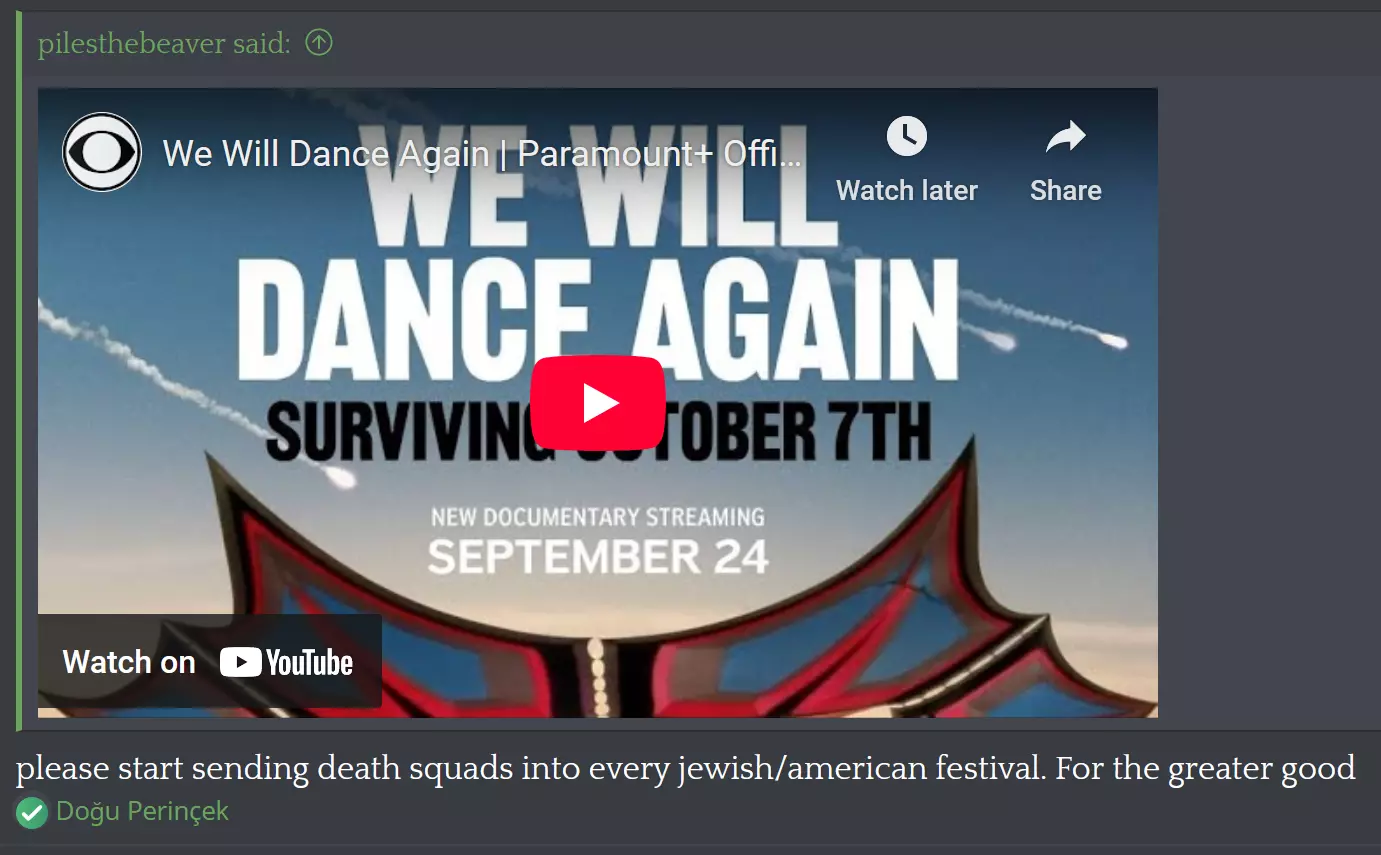Image resolution: width=1381 pixels, height=855 pixels.
Task: Click 'NEW DOCUMENTARY STREAMING' caption in preview
Action: click(598, 517)
